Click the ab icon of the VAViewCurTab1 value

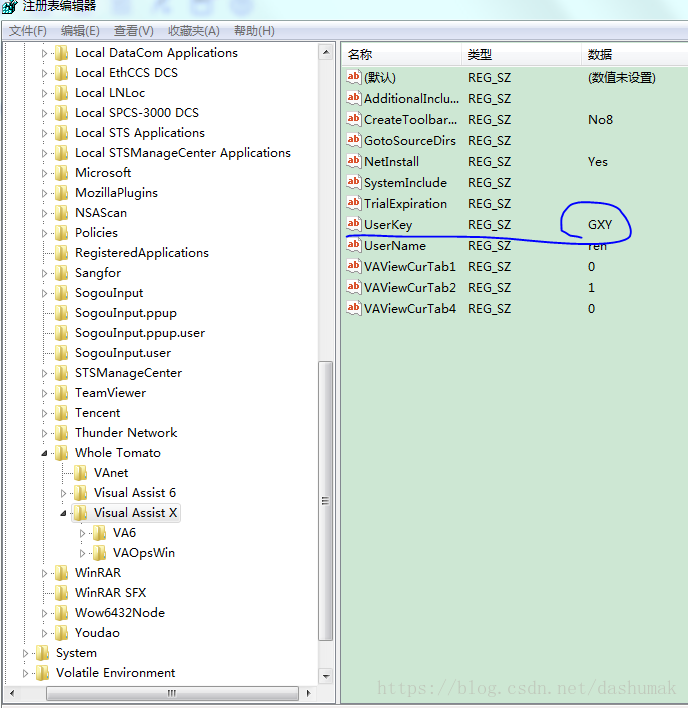354,266
